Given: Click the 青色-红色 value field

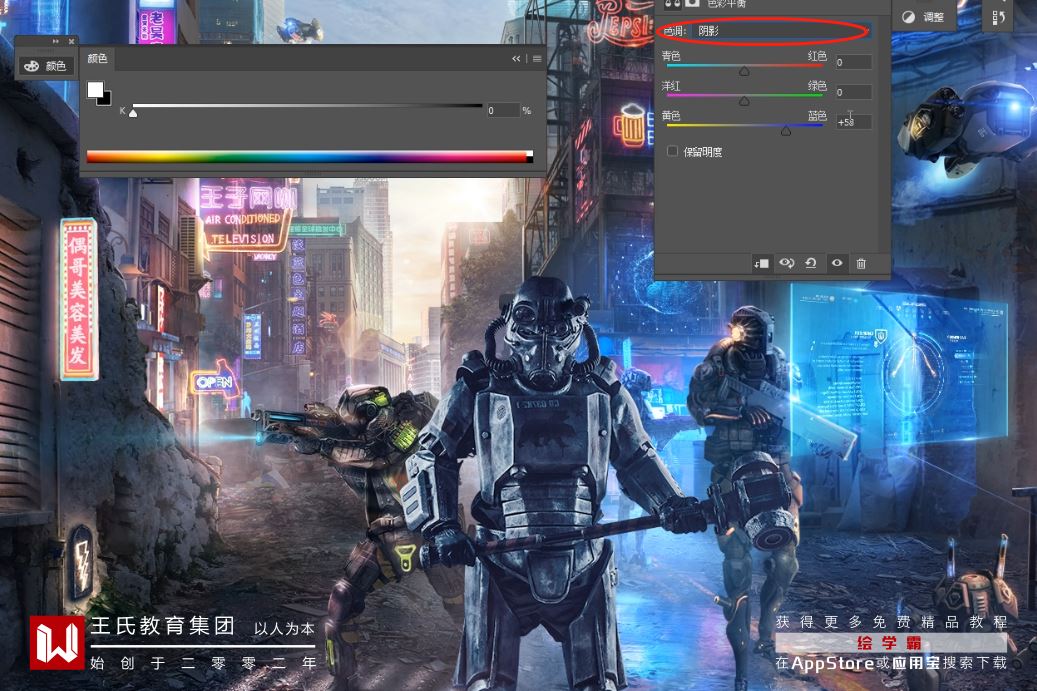Looking at the screenshot, I should pyautogui.click(x=853, y=62).
